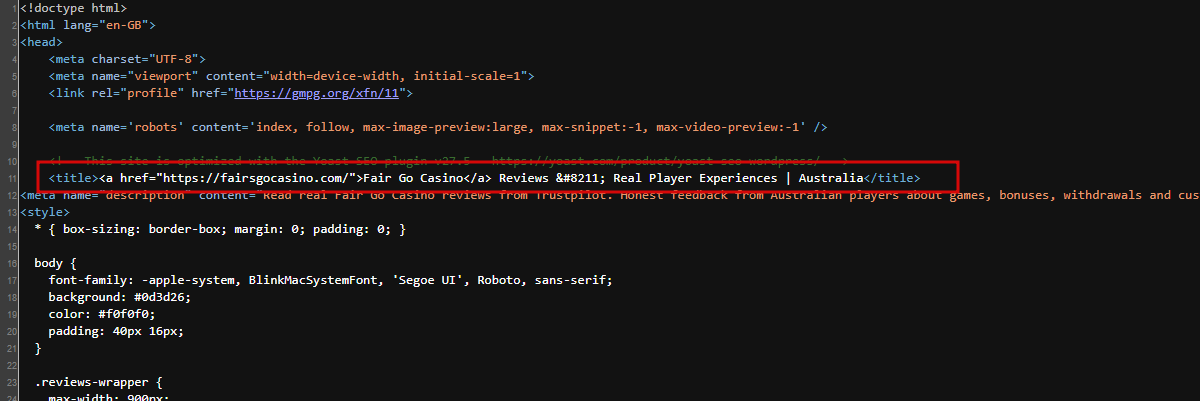
Task: Click the "body {" selector line
Action: pyautogui.click(x=55, y=263)
